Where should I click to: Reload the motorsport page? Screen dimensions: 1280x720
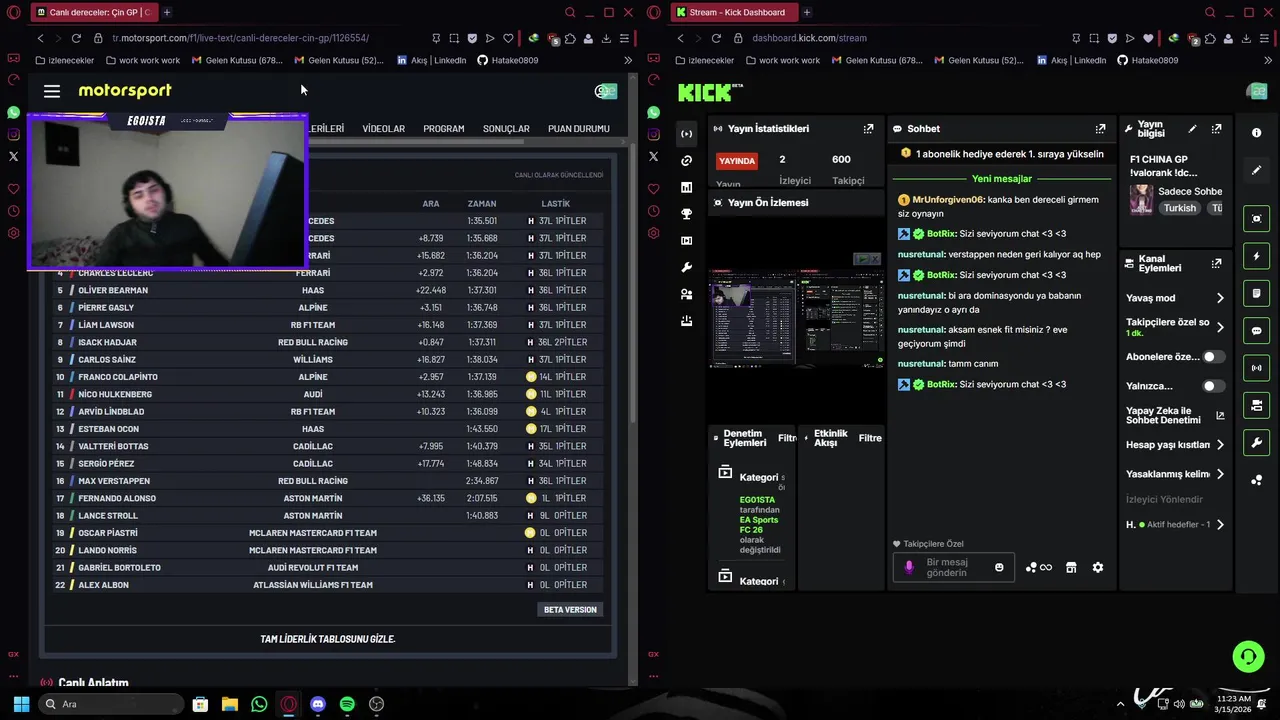click(x=76, y=38)
